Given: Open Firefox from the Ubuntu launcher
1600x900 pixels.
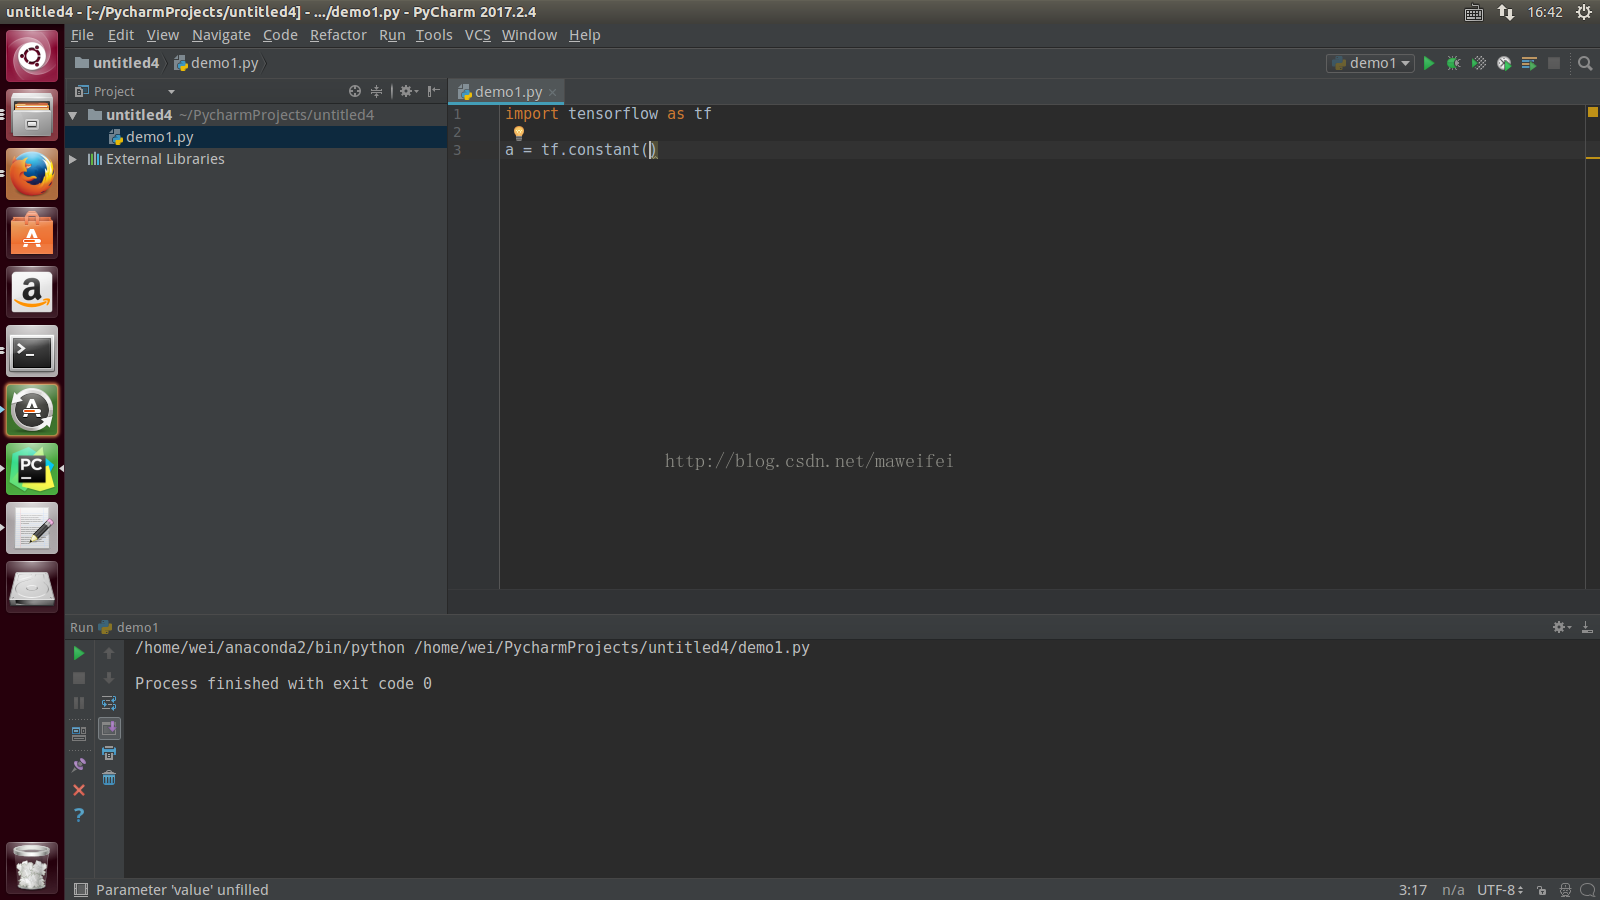Looking at the screenshot, I should [32, 174].
